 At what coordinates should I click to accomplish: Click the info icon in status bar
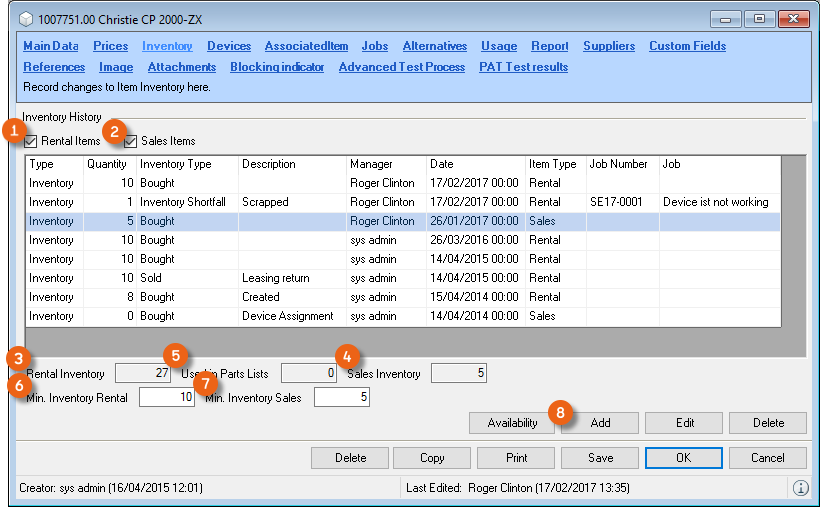click(x=800, y=488)
